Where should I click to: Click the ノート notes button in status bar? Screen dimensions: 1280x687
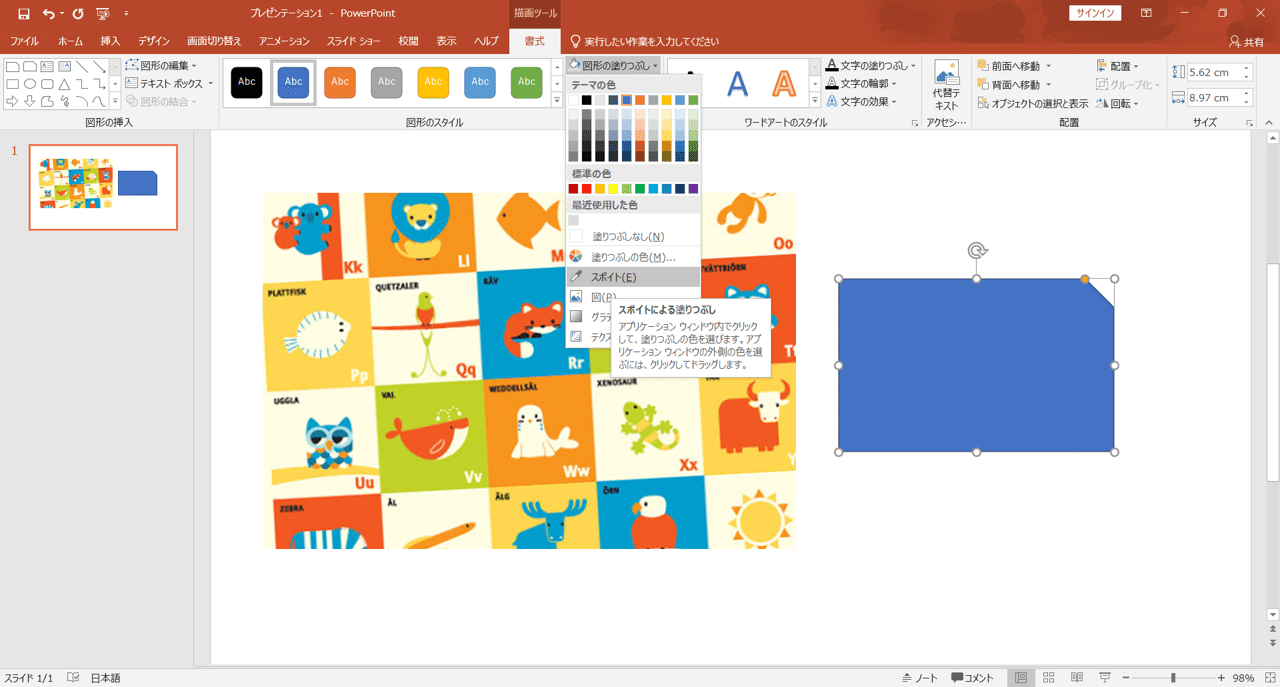point(920,678)
